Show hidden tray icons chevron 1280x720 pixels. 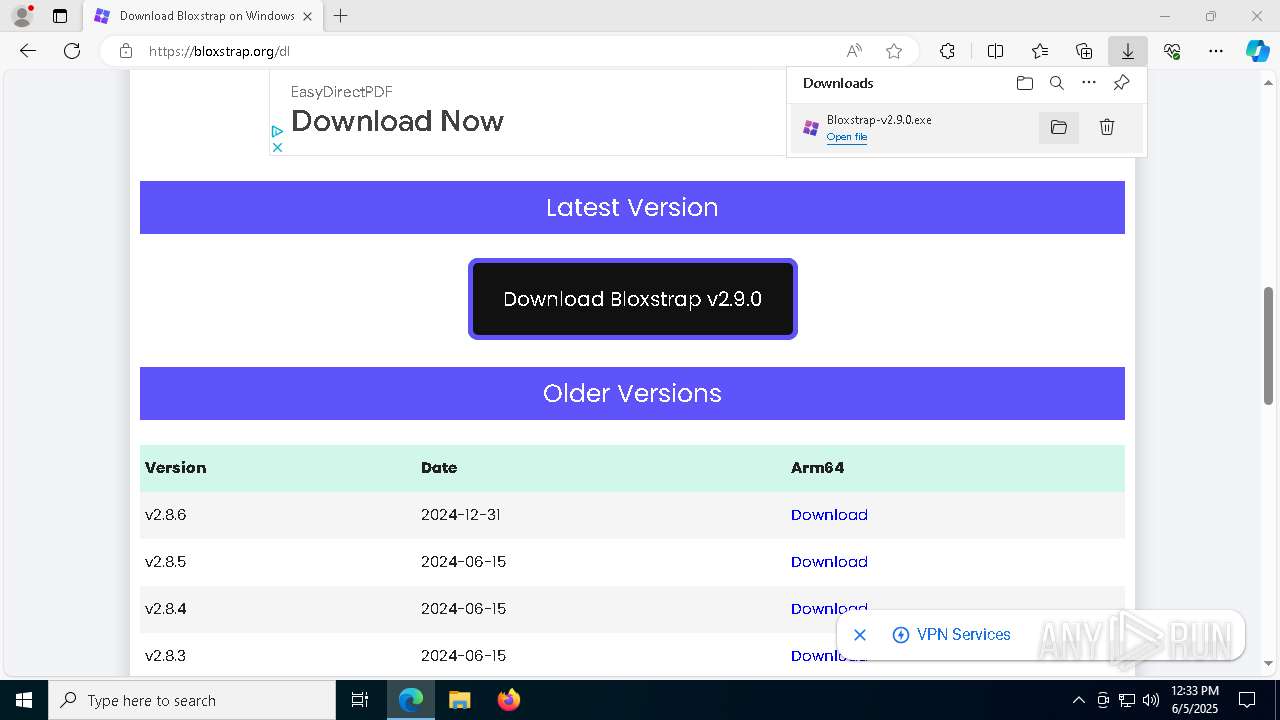click(x=1078, y=700)
